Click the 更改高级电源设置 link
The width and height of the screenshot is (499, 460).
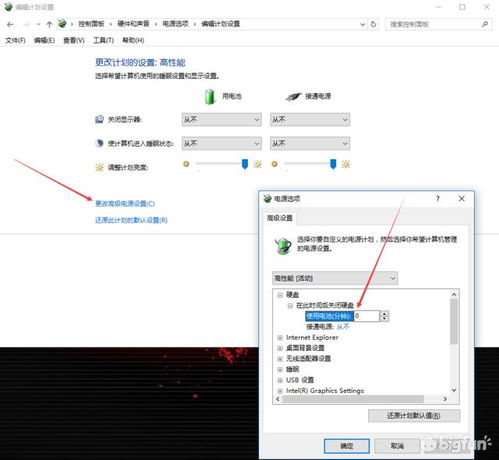click(125, 203)
